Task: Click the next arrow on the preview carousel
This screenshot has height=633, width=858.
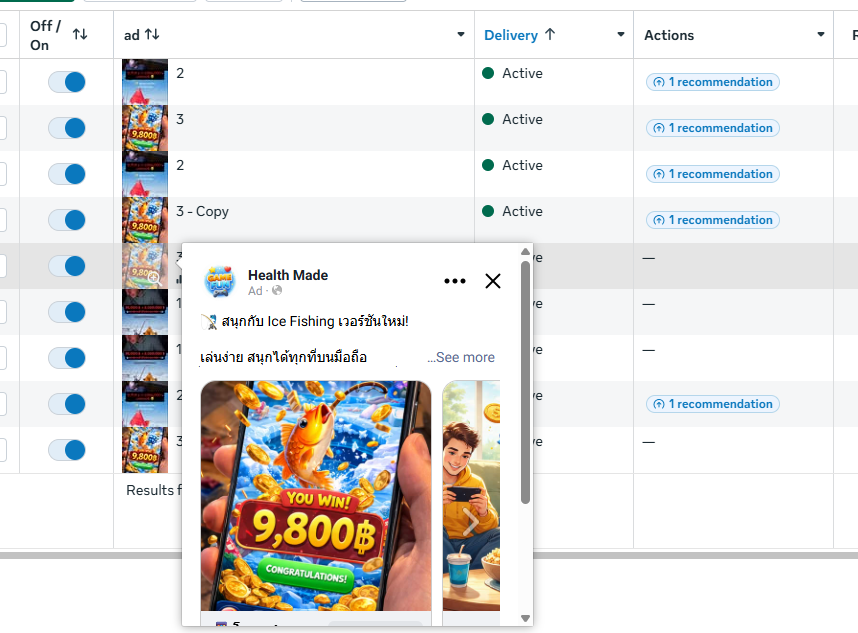Action: tap(470, 521)
